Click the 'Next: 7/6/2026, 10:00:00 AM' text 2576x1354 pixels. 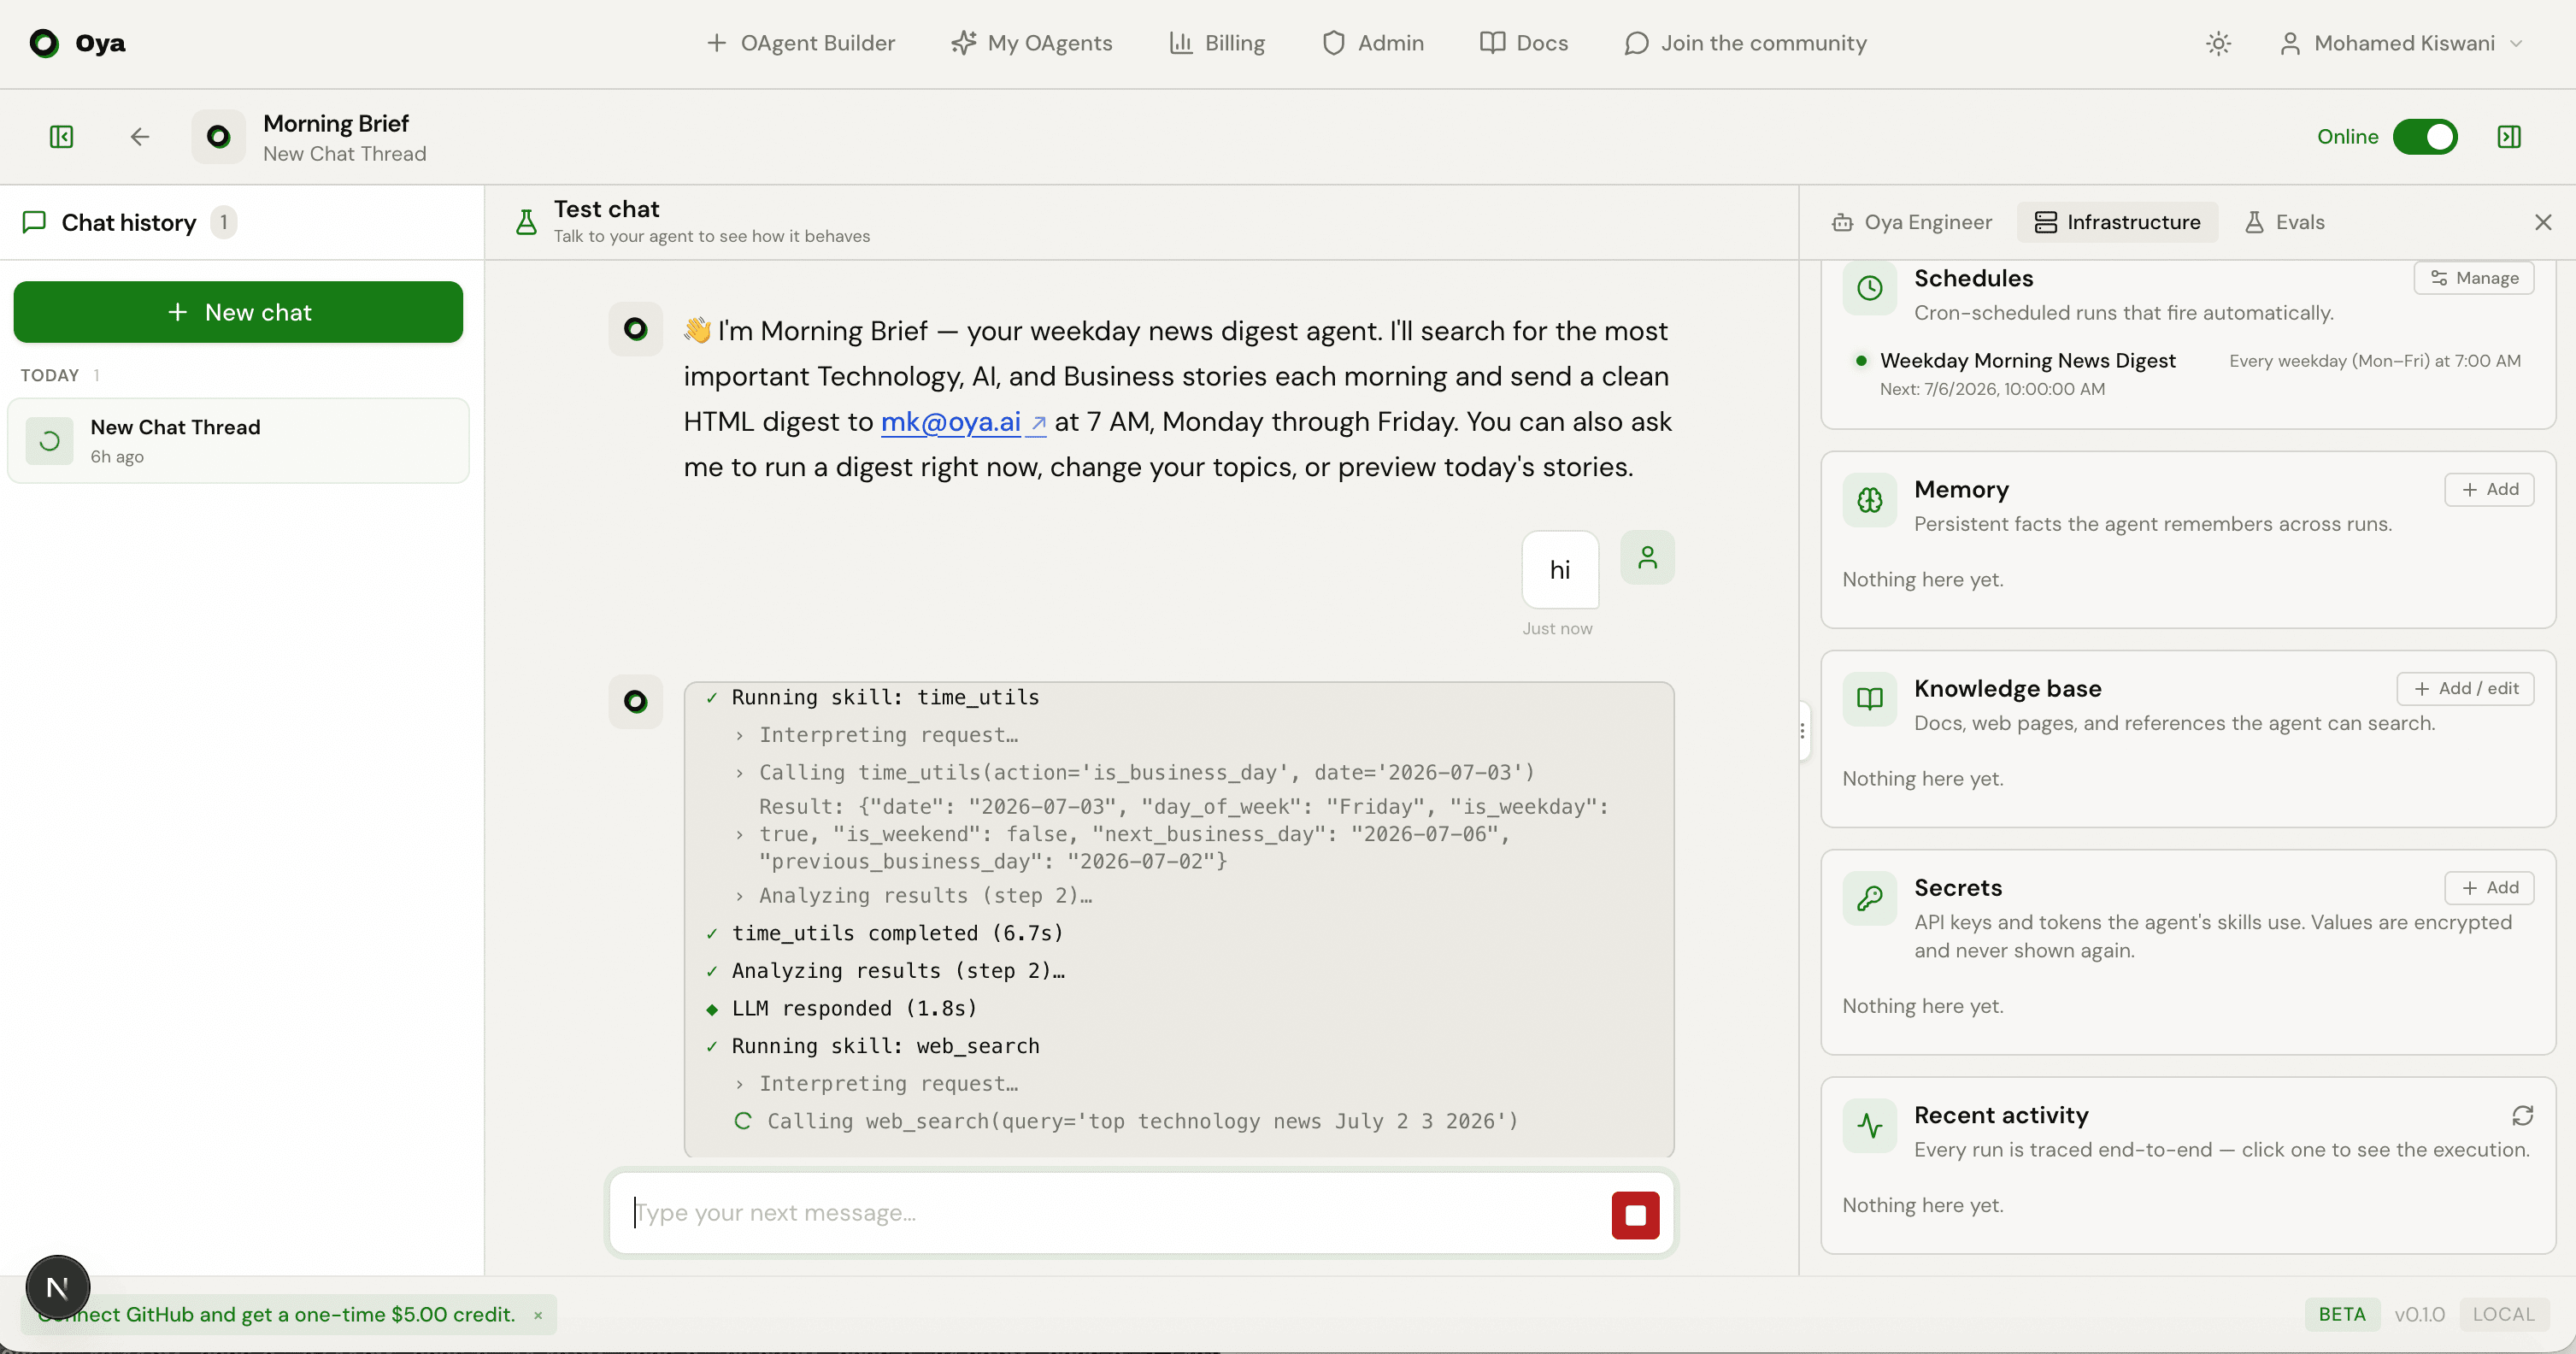click(1992, 389)
